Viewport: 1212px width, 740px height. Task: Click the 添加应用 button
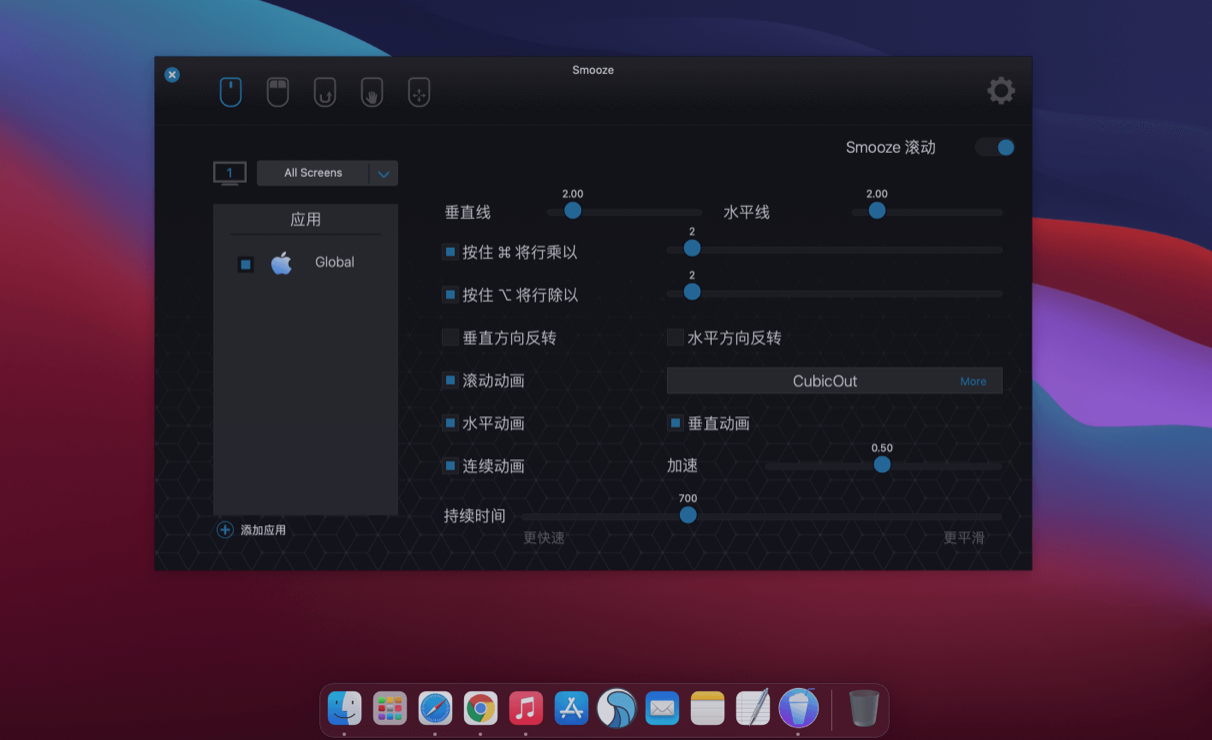click(x=252, y=530)
